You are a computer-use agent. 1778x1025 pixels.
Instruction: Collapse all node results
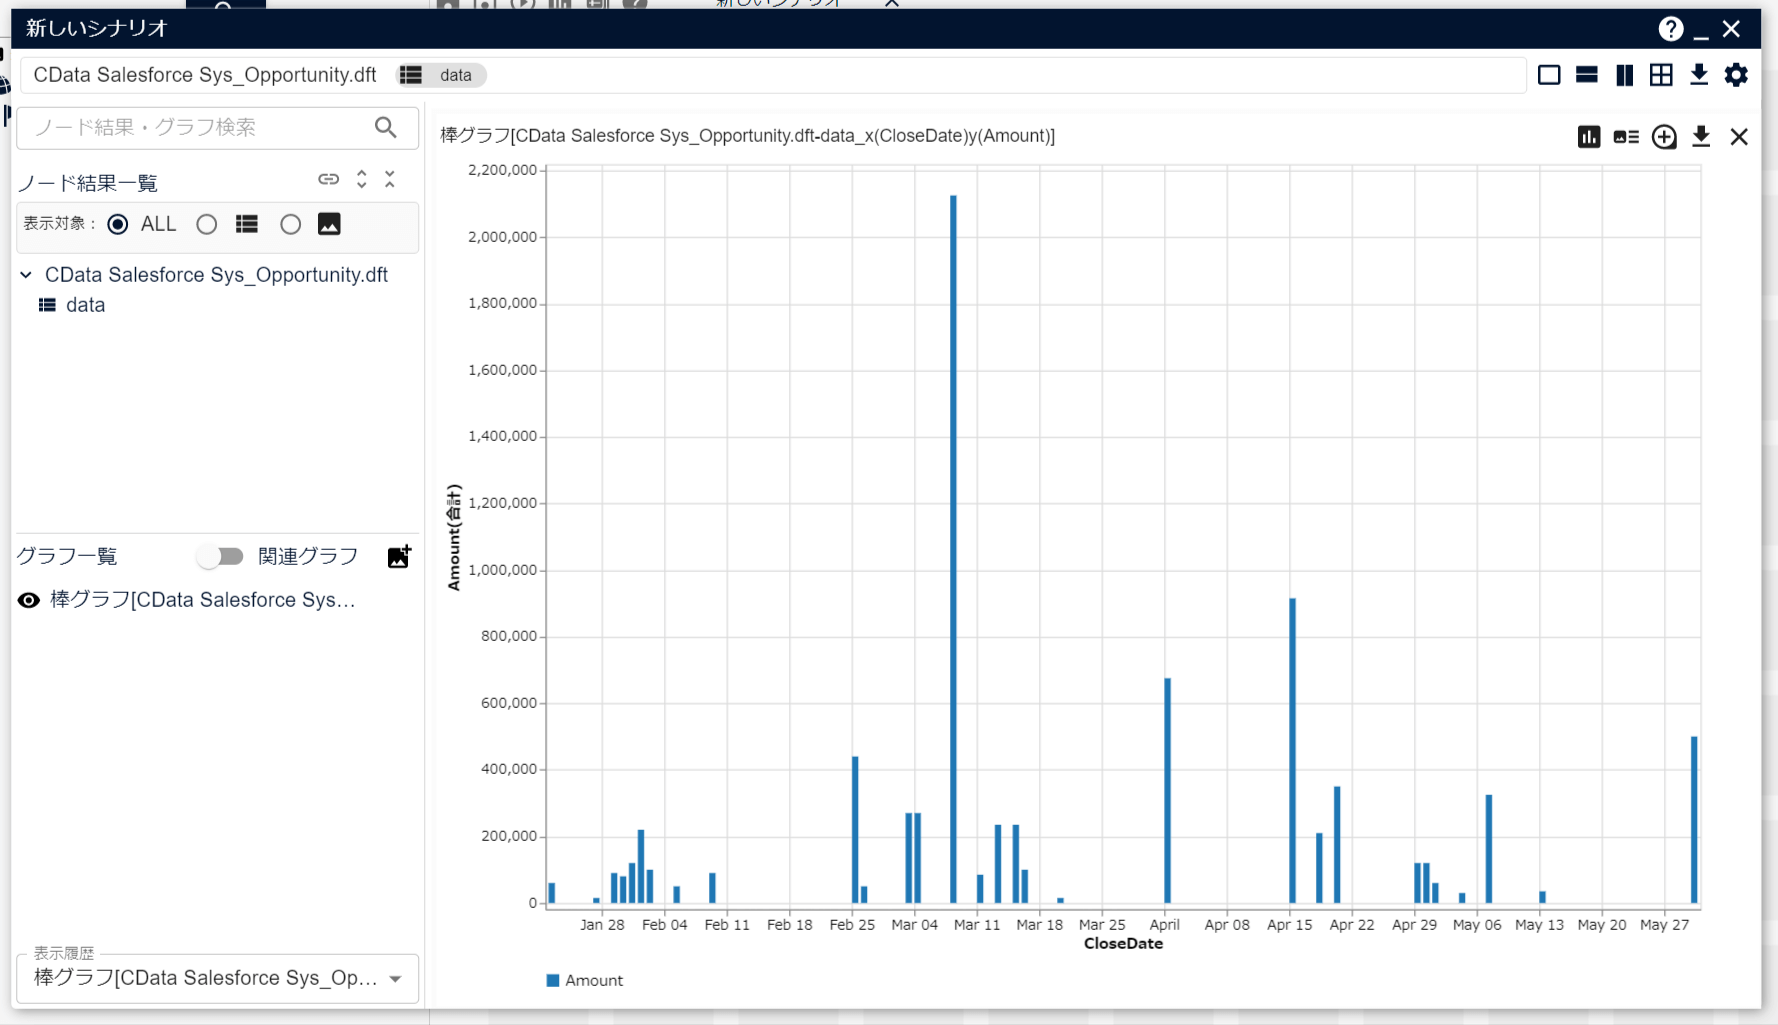point(390,179)
